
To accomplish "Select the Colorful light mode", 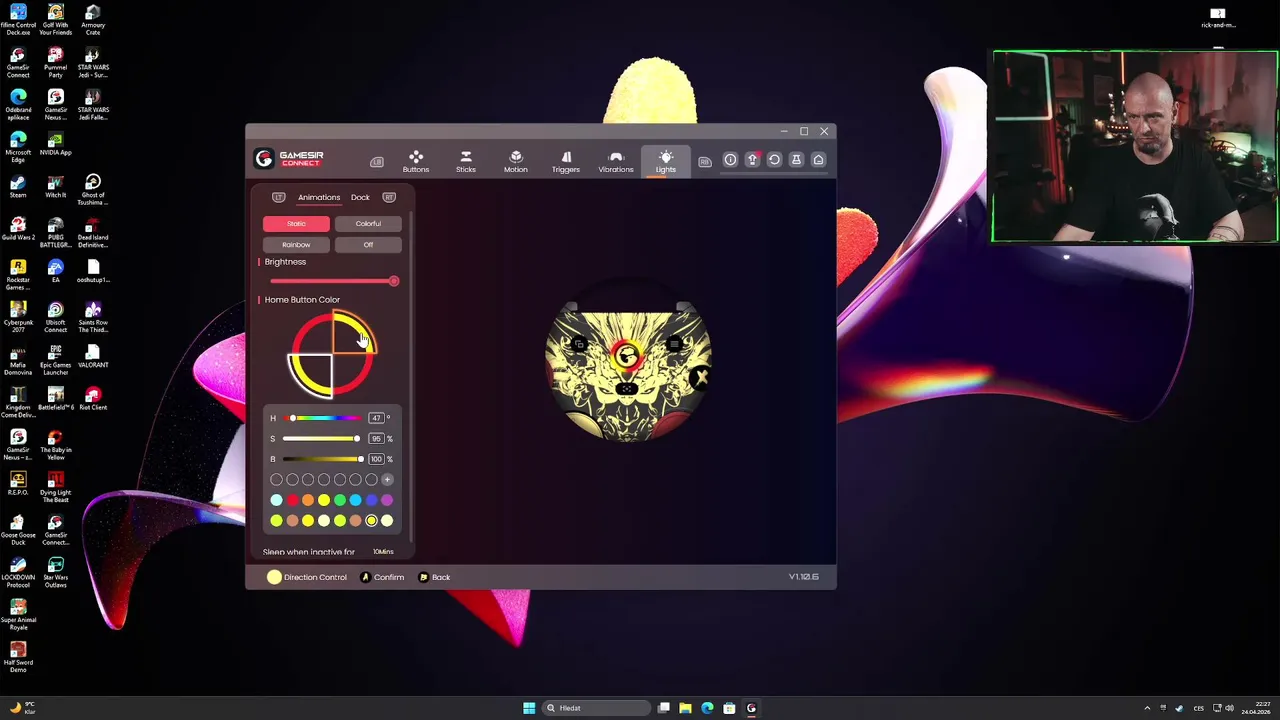I will click(x=368, y=224).
